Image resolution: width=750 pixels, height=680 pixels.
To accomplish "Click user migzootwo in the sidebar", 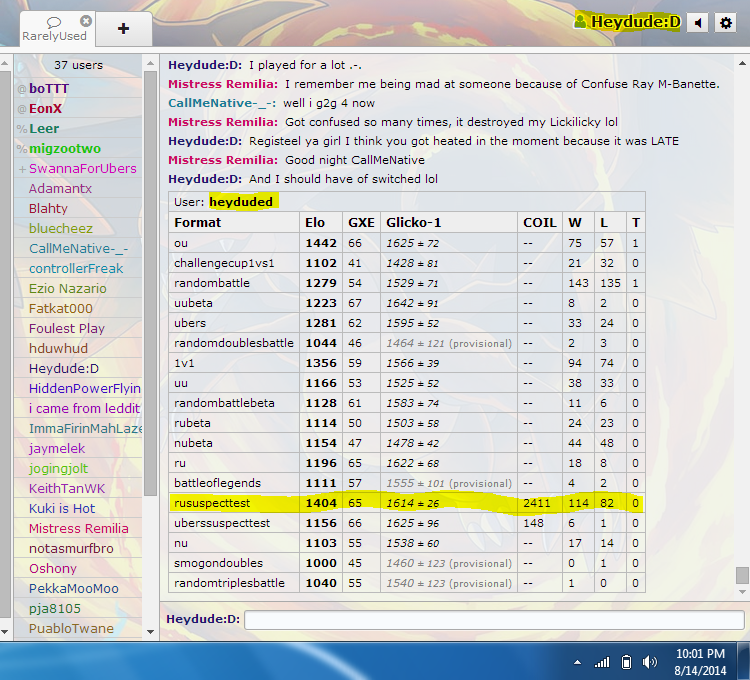I will click(64, 148).
